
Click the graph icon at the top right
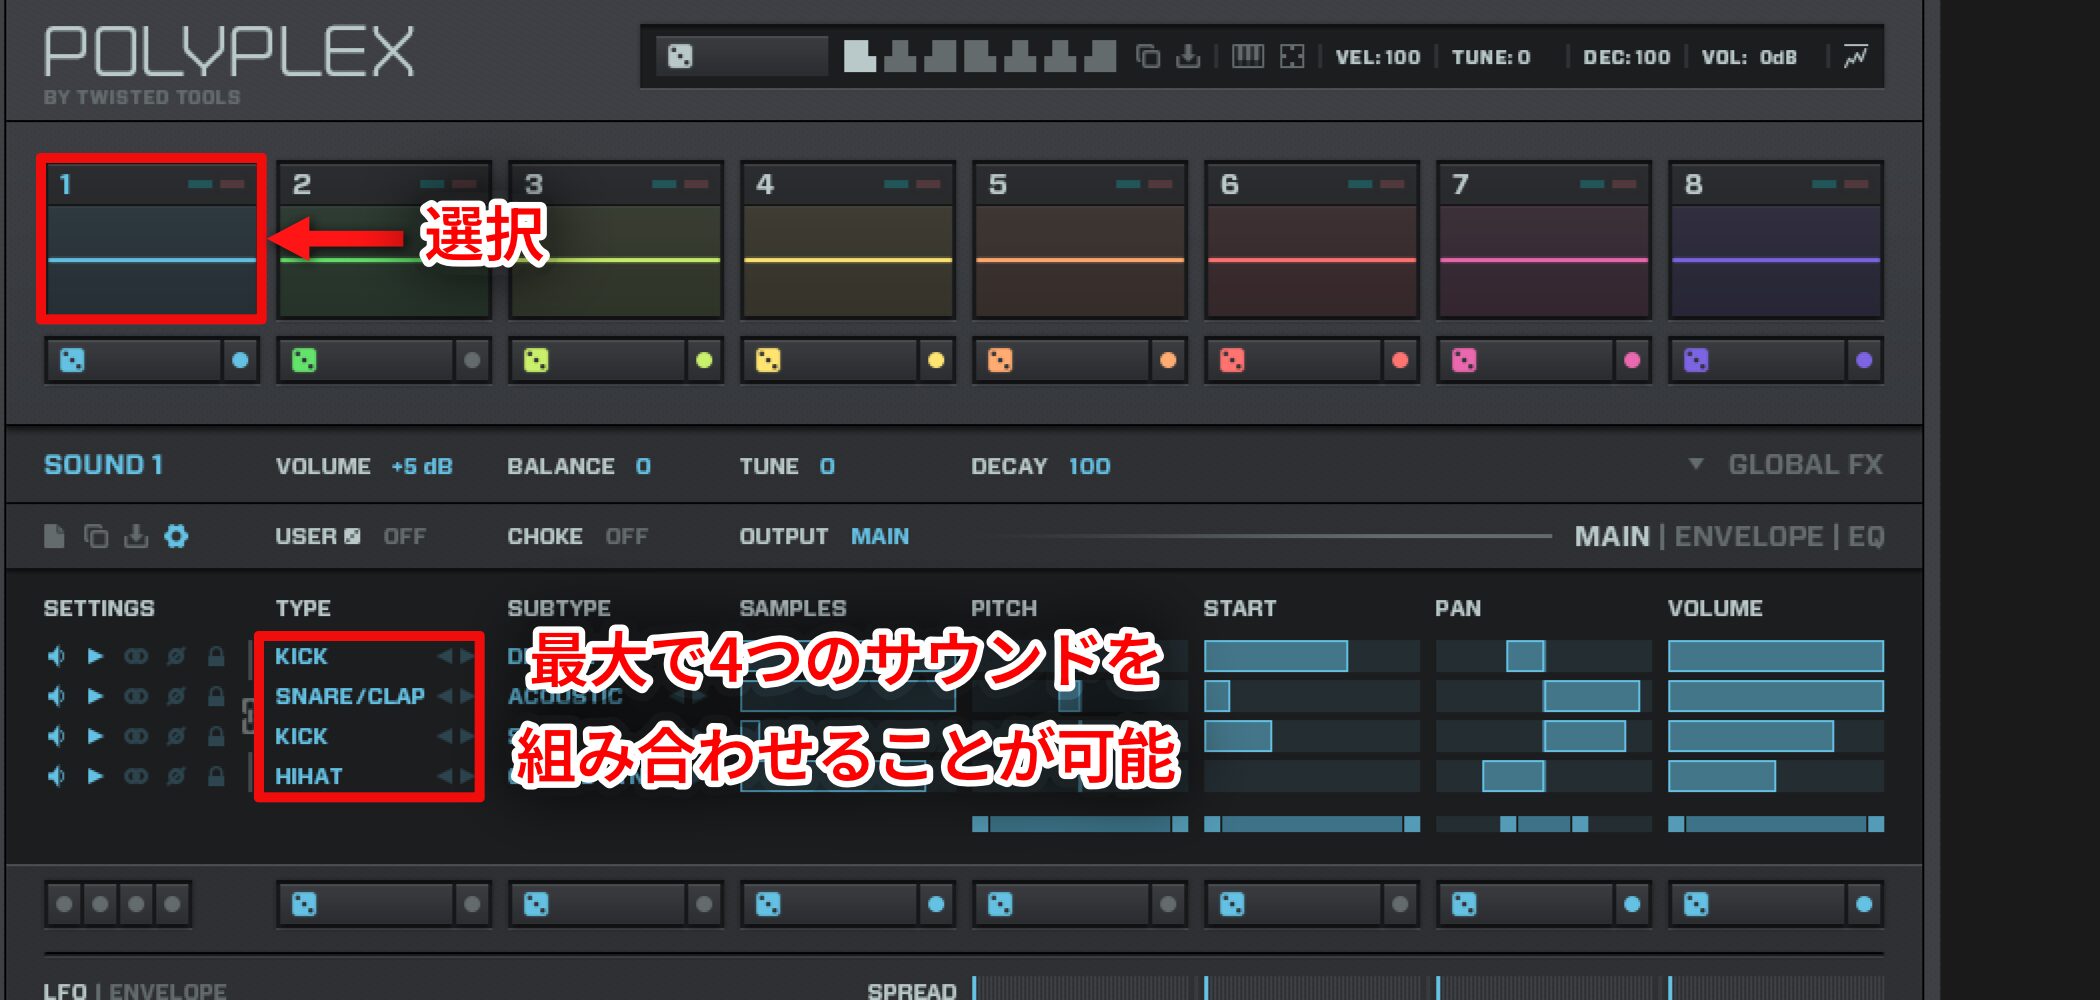pos(1855,56)
